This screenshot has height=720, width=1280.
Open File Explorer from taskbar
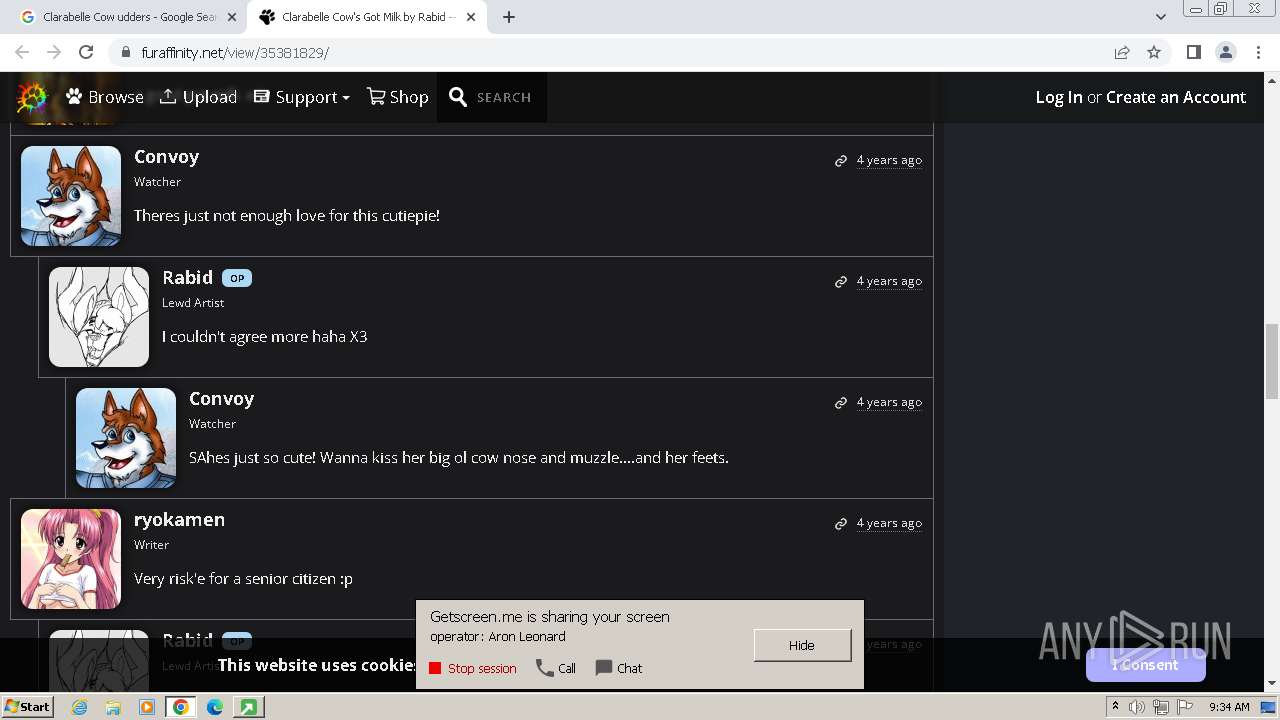[113, 707]
